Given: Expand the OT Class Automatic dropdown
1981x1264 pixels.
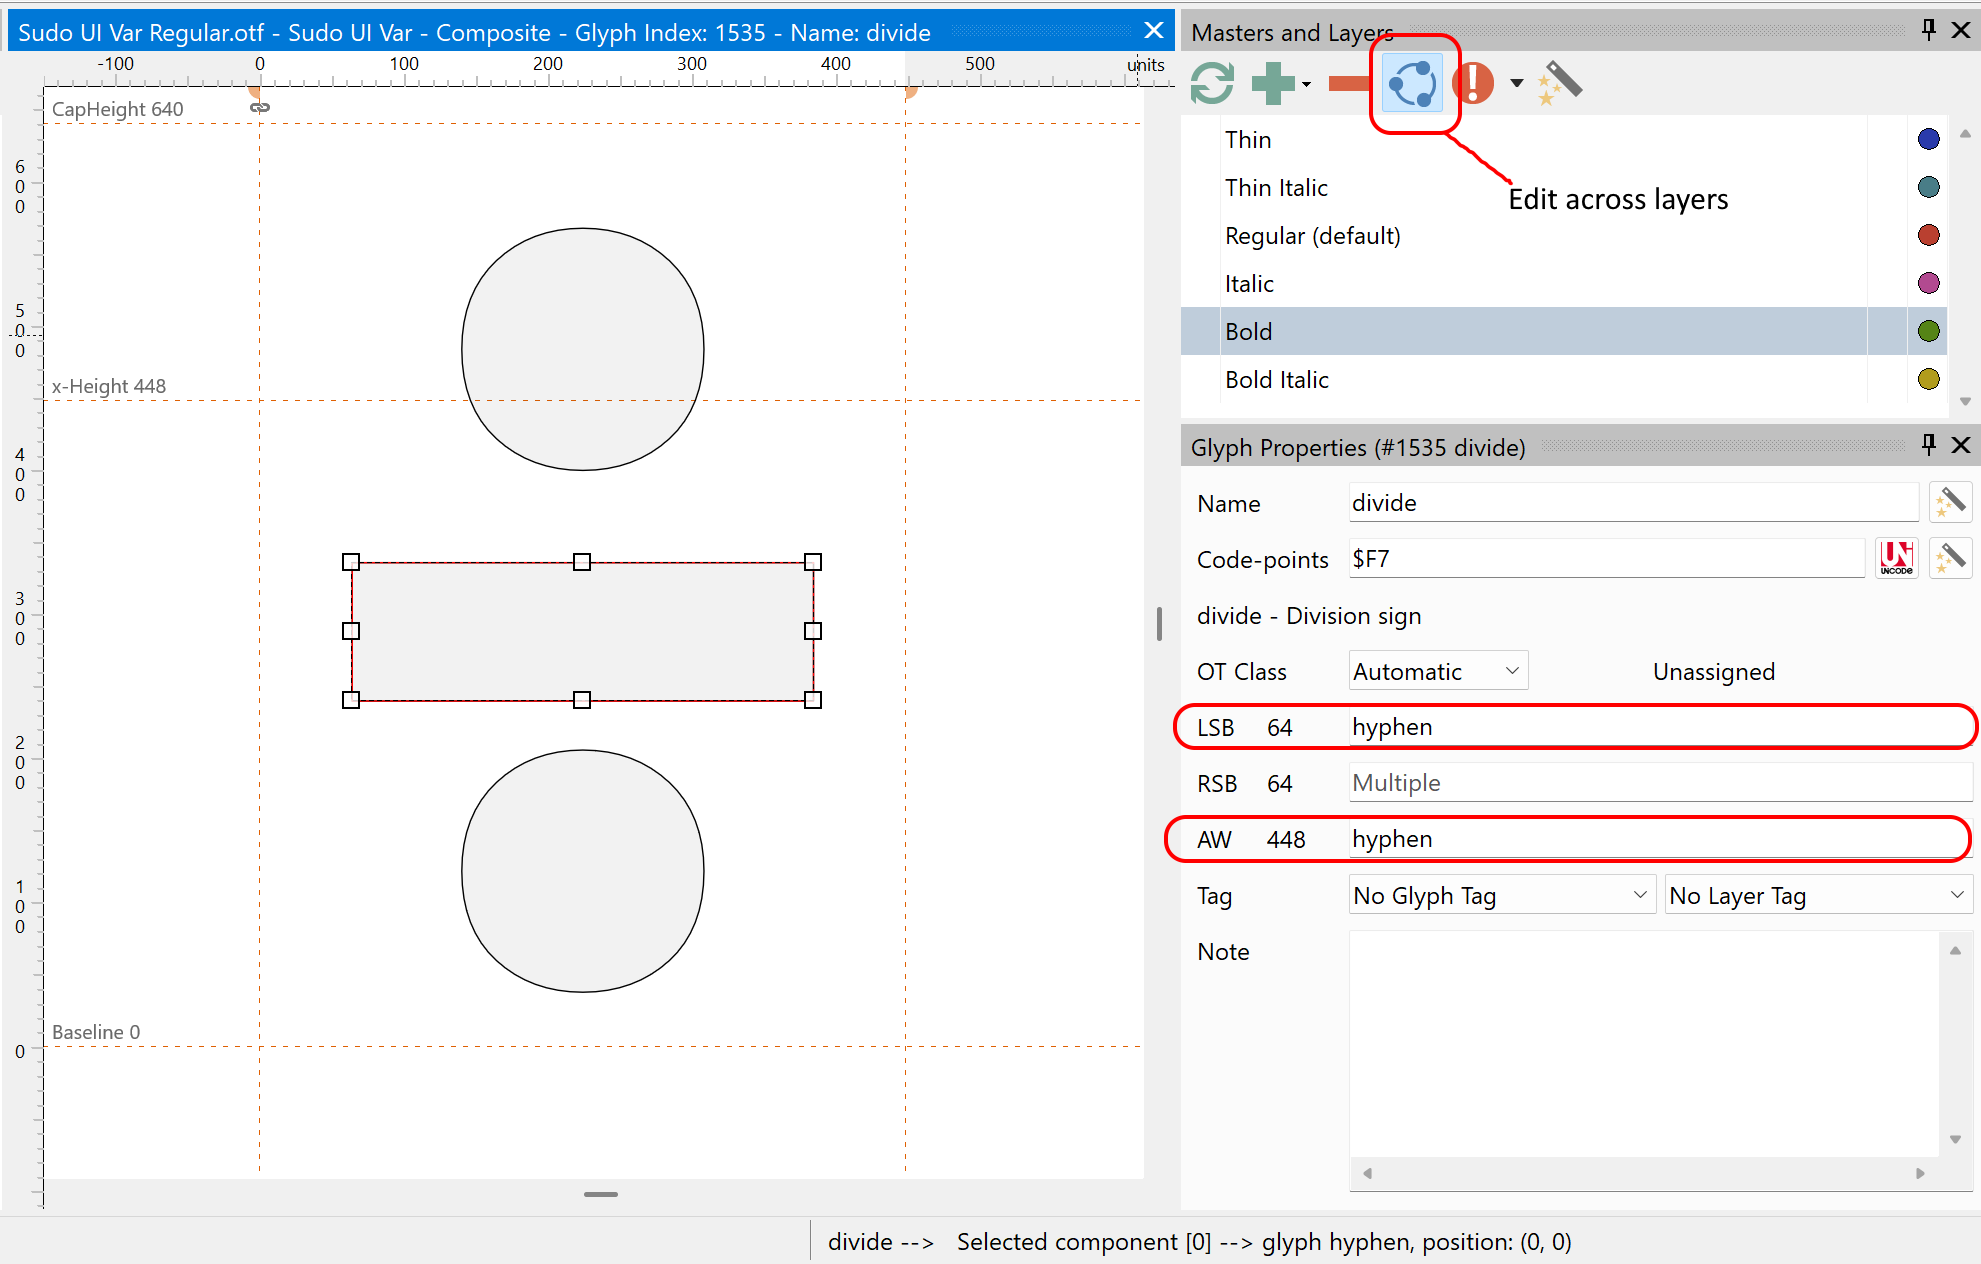Looking at the screenshot, I should click(1438, 671).
